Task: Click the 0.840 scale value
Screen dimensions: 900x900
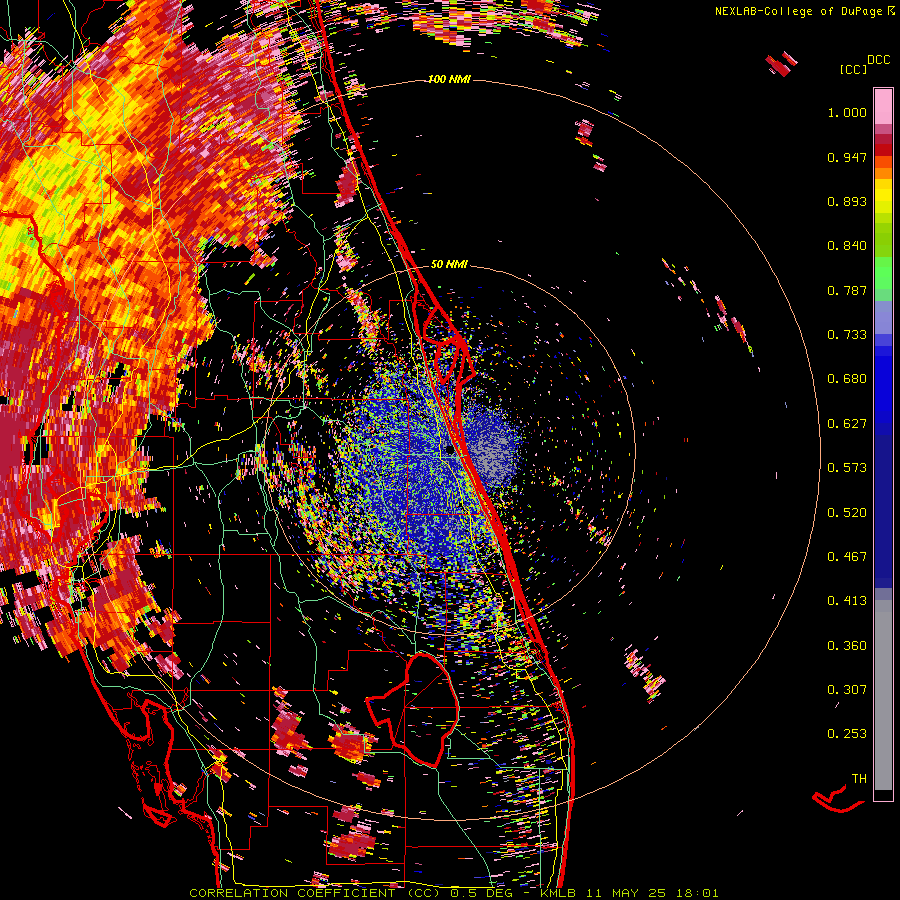Action: [x=847, y=246]
